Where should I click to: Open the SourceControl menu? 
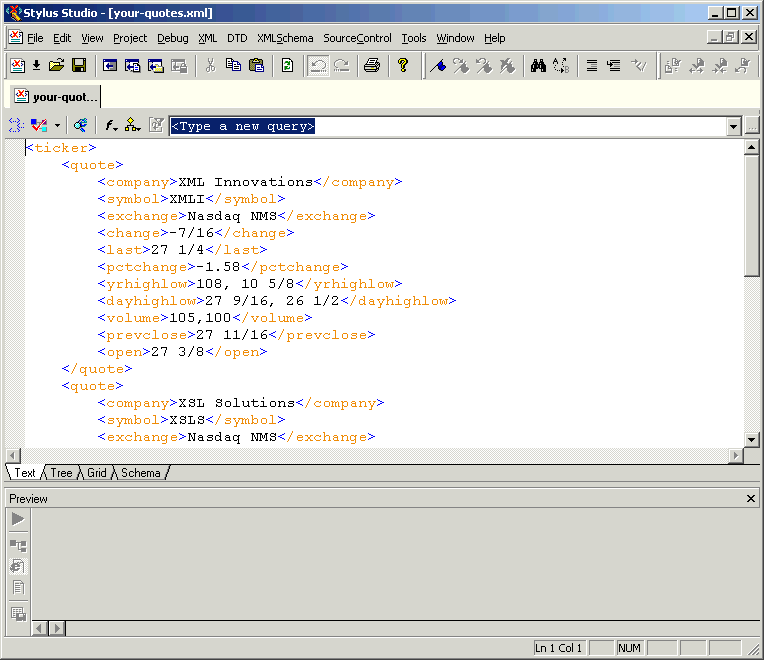pyautogui.click(x=357, y=38)
